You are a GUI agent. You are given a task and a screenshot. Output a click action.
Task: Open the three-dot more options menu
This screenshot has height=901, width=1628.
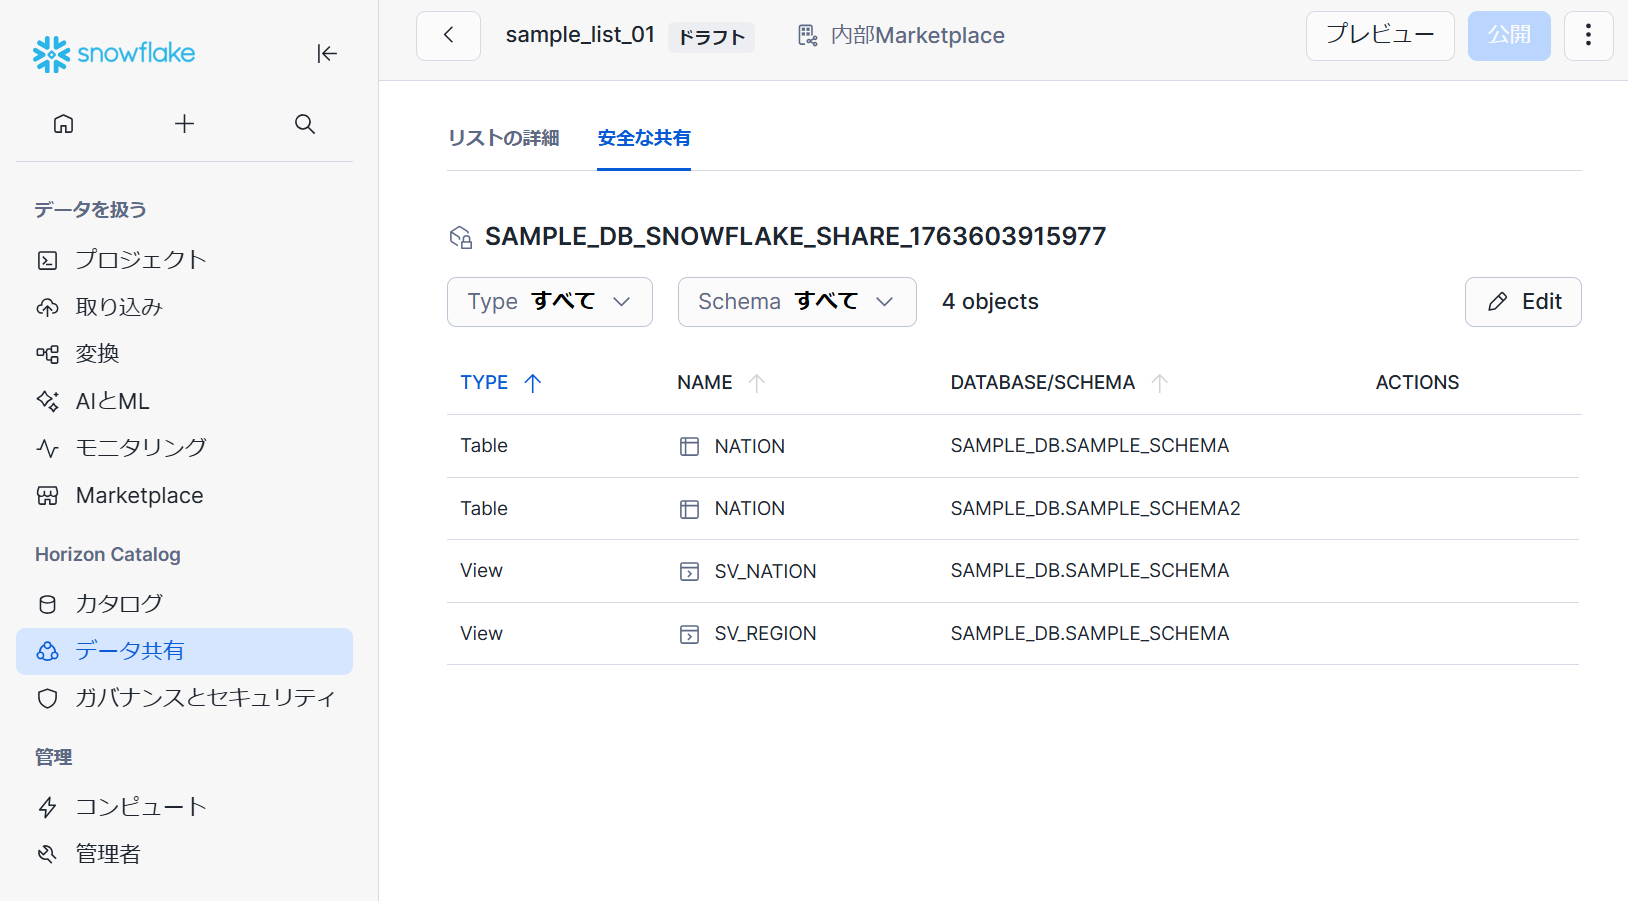tap(1587, 36)
